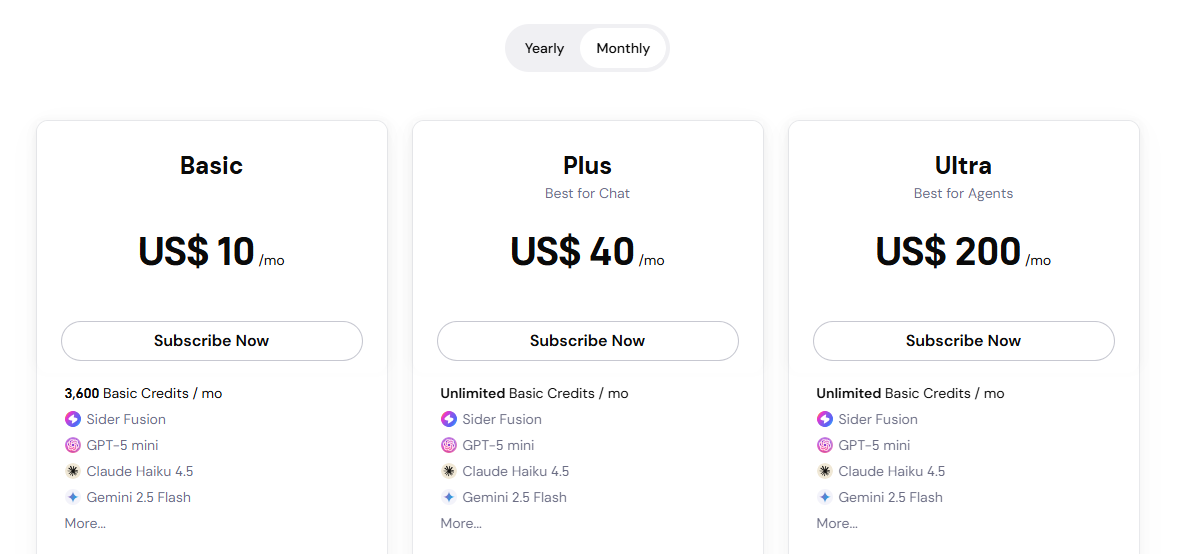Click GPT-5 mini icon in Ultra plan
This screenshot has width=1177, height=554.
[x=825, y=445]
